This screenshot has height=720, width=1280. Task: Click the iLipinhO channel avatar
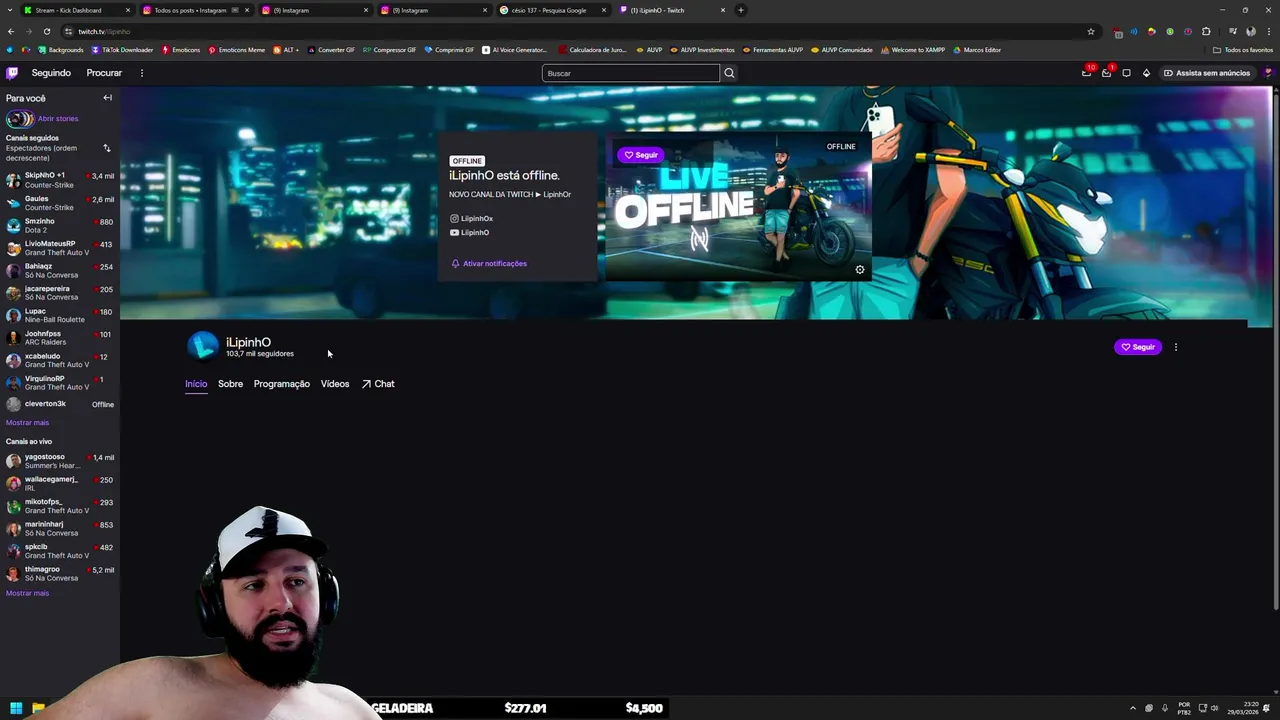tap(203, 346)
